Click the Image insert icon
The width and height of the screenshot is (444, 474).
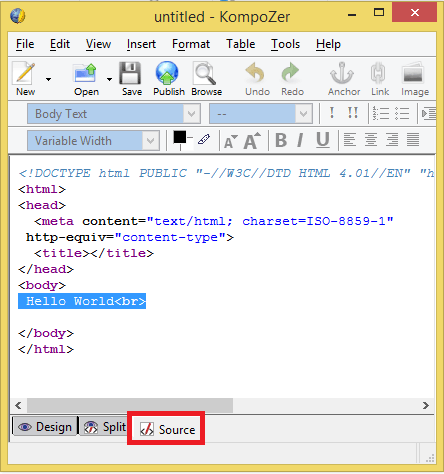[413, 73]
